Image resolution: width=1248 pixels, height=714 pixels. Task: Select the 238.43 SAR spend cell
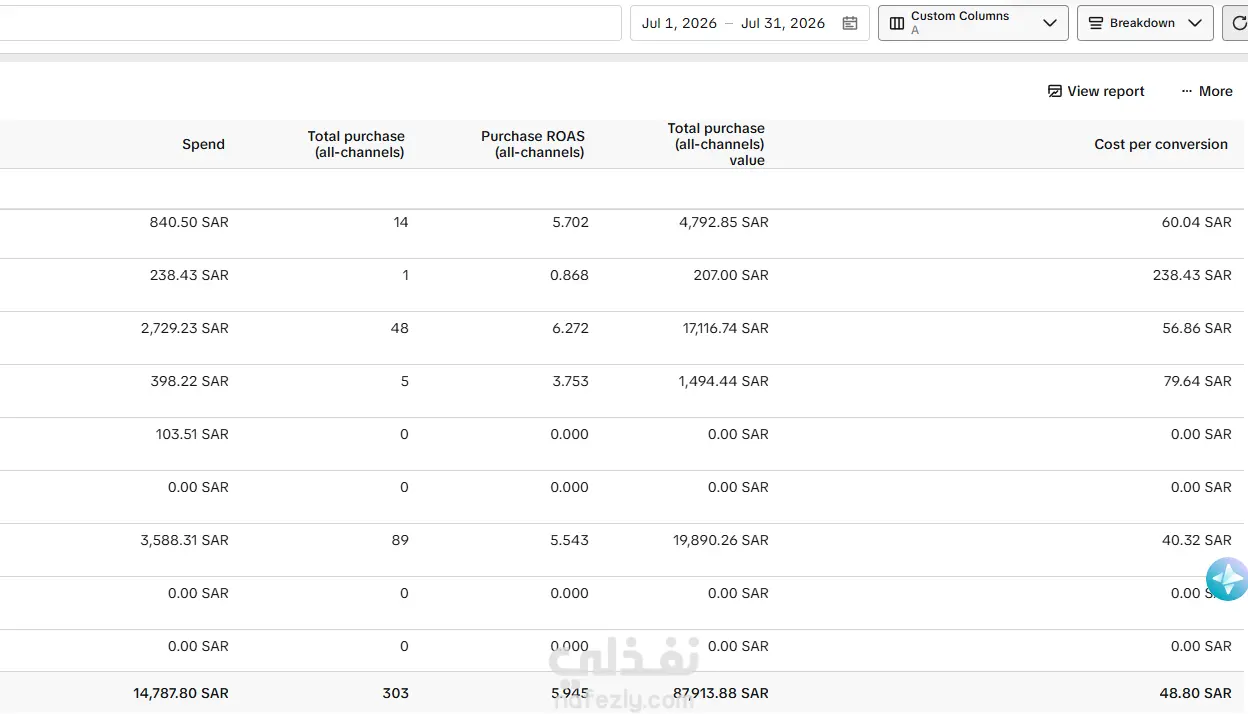[x=189, y=275]
